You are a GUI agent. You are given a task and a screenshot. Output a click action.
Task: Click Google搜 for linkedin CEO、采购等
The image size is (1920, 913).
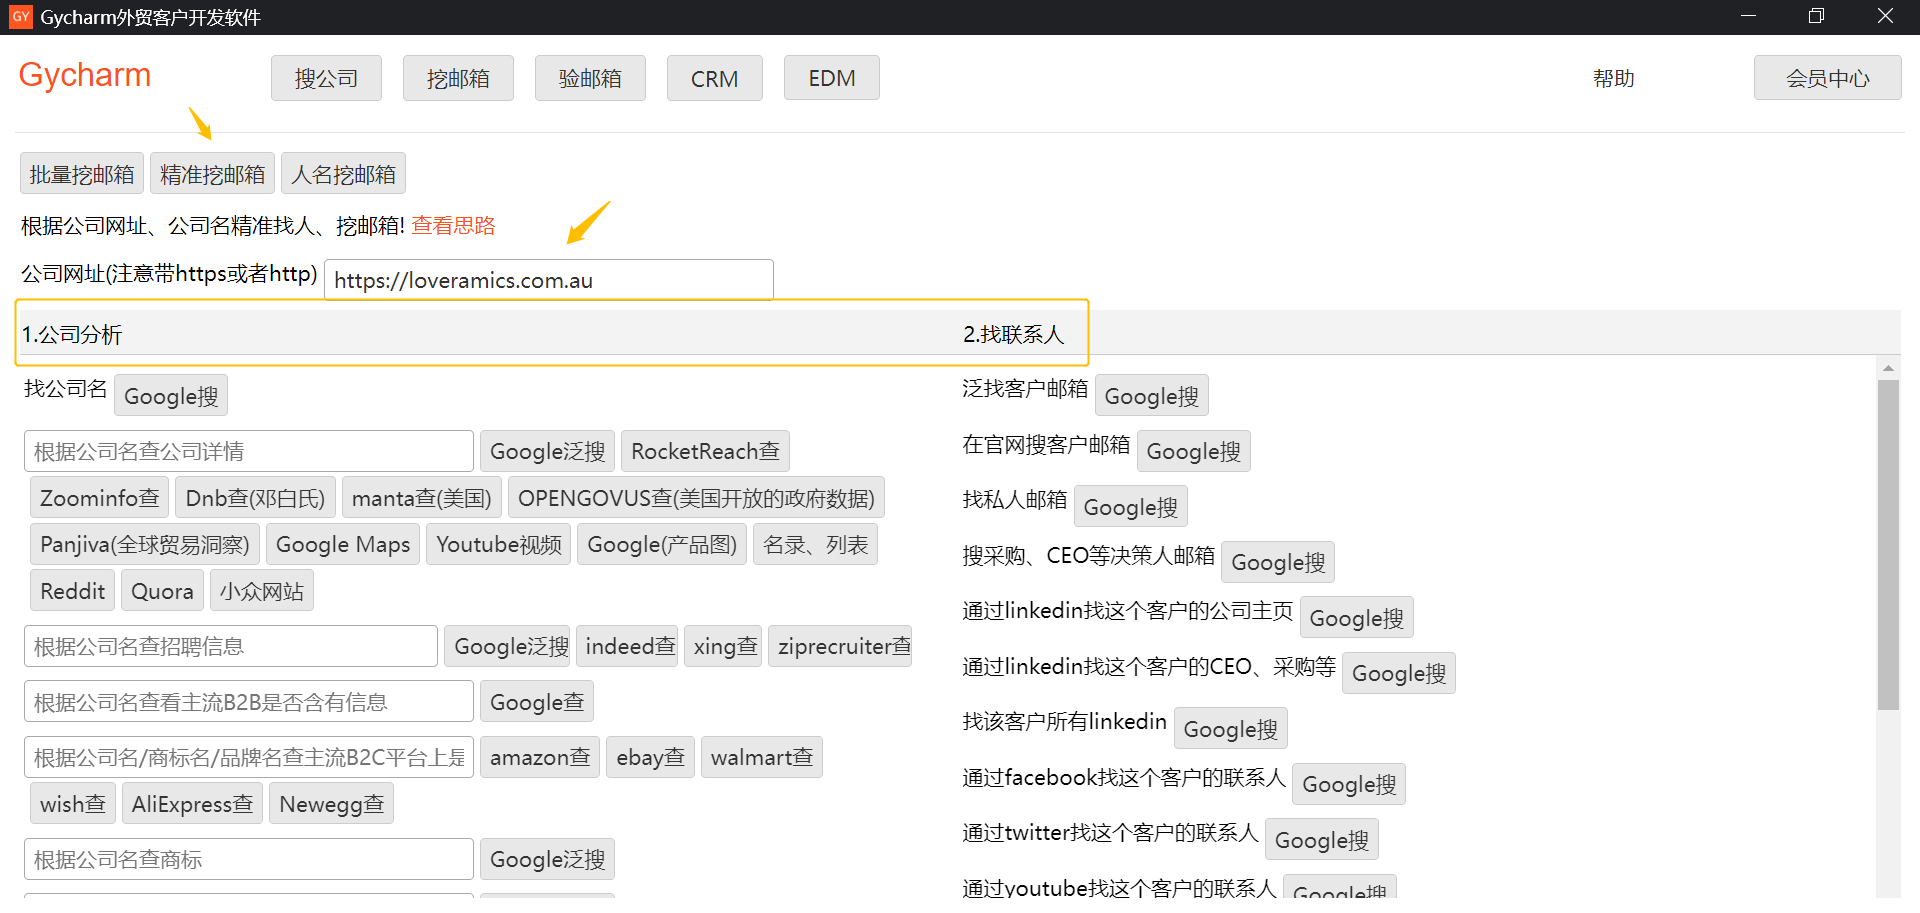click(x=1399, y=673)
